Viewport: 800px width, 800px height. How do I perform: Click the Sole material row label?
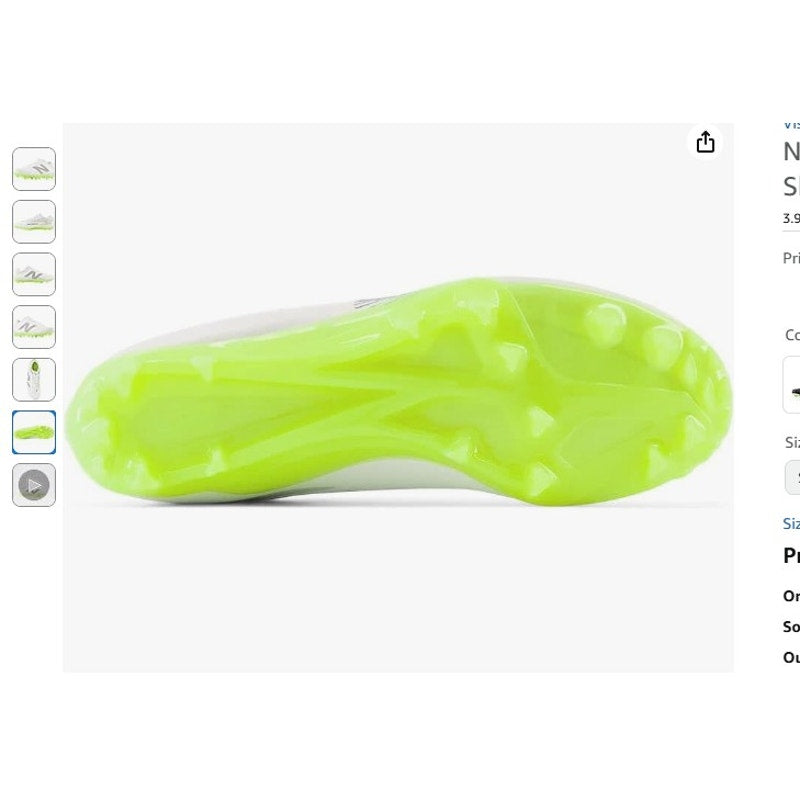pyautogui.click(x=791, y=627)
